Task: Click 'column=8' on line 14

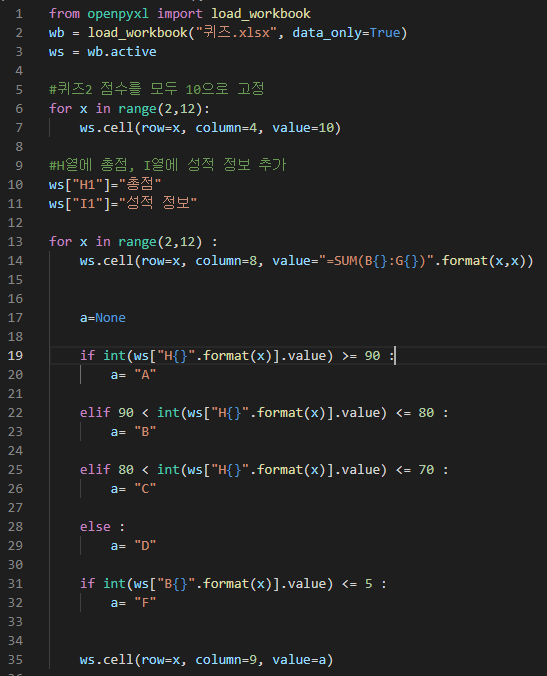Action: coord(226,261)
